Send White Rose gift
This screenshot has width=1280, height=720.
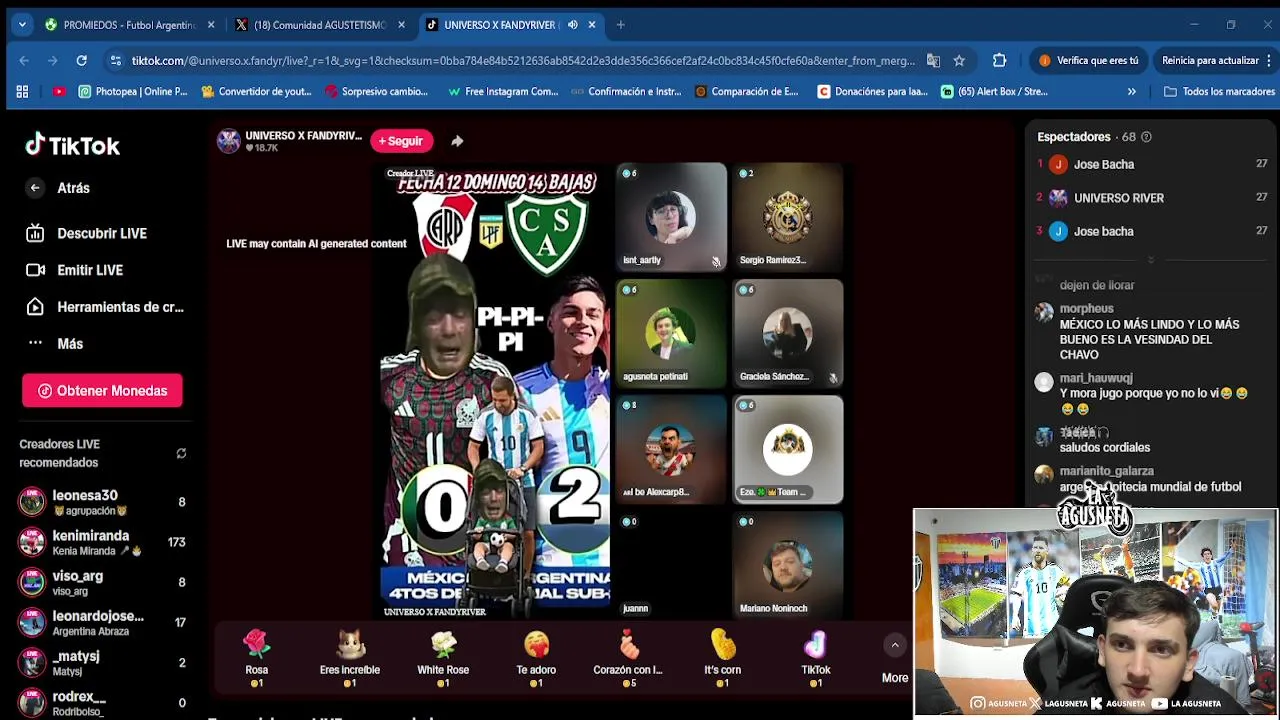pos(443,658)
